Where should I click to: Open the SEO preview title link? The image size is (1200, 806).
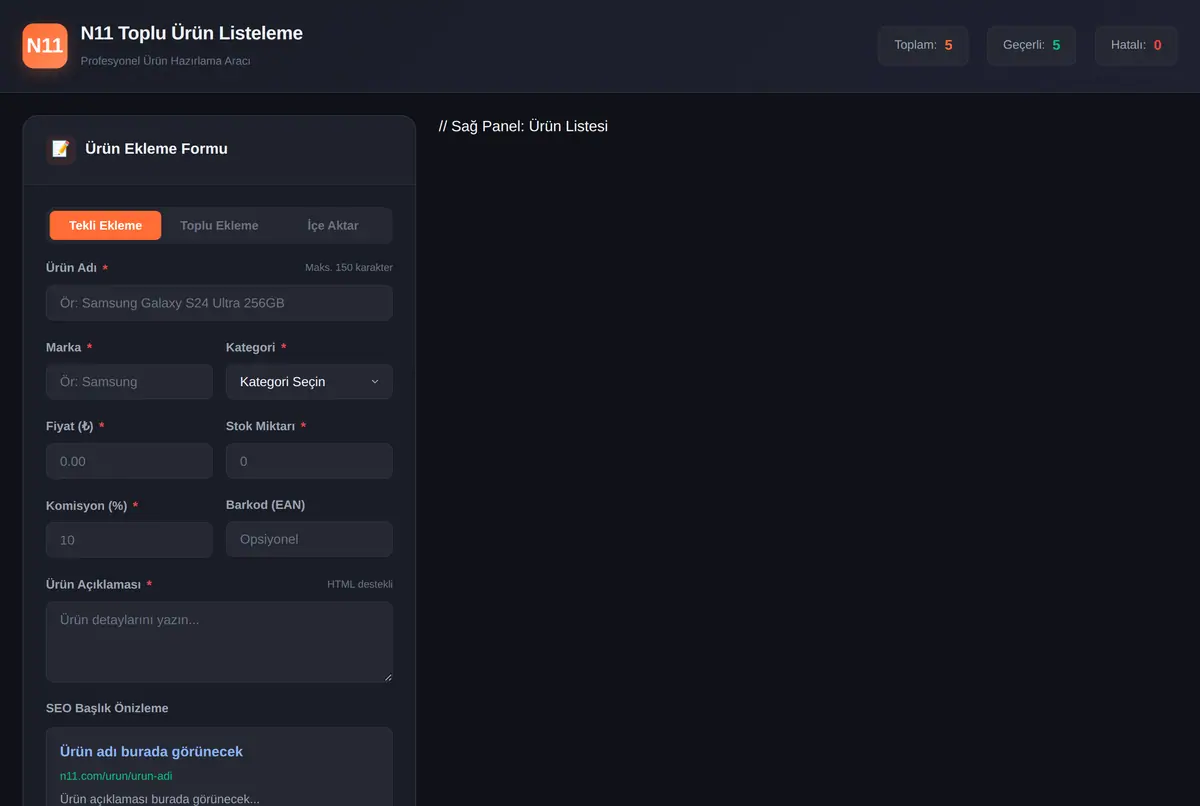pos(151,751)
